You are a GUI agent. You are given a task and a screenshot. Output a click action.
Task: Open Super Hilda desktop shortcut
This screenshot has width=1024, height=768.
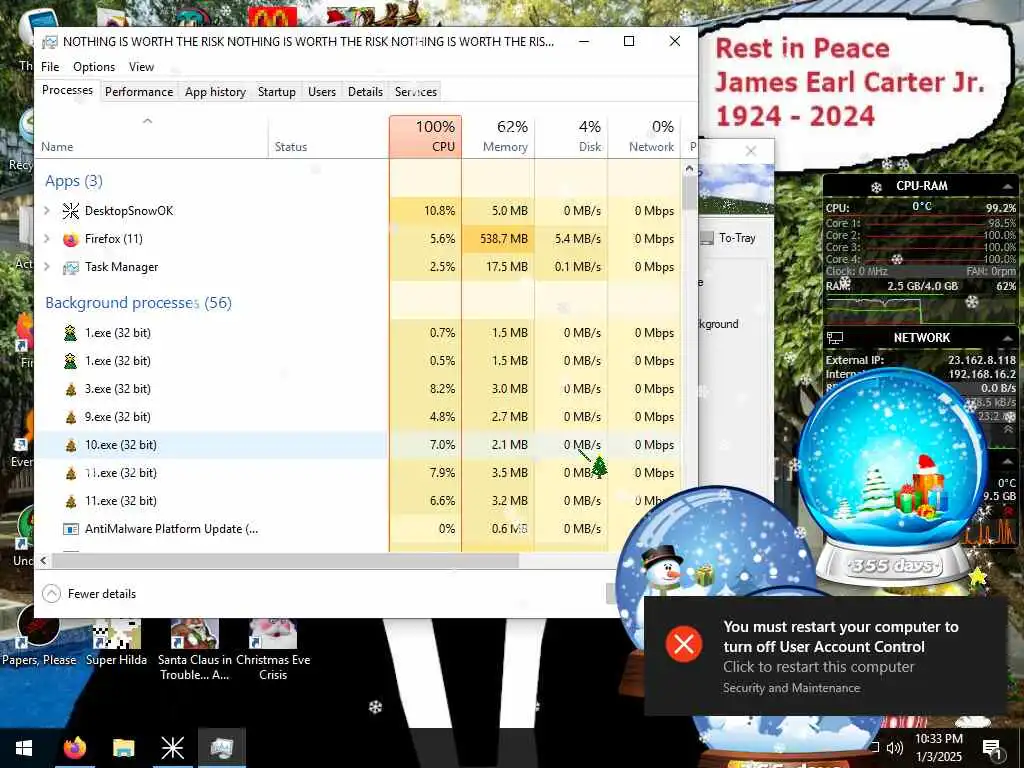(116, 641)
